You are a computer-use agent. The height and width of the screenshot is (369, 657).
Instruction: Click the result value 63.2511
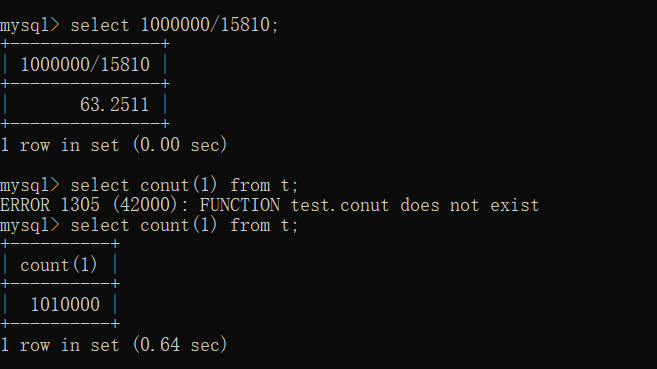(x=114, y=105)
